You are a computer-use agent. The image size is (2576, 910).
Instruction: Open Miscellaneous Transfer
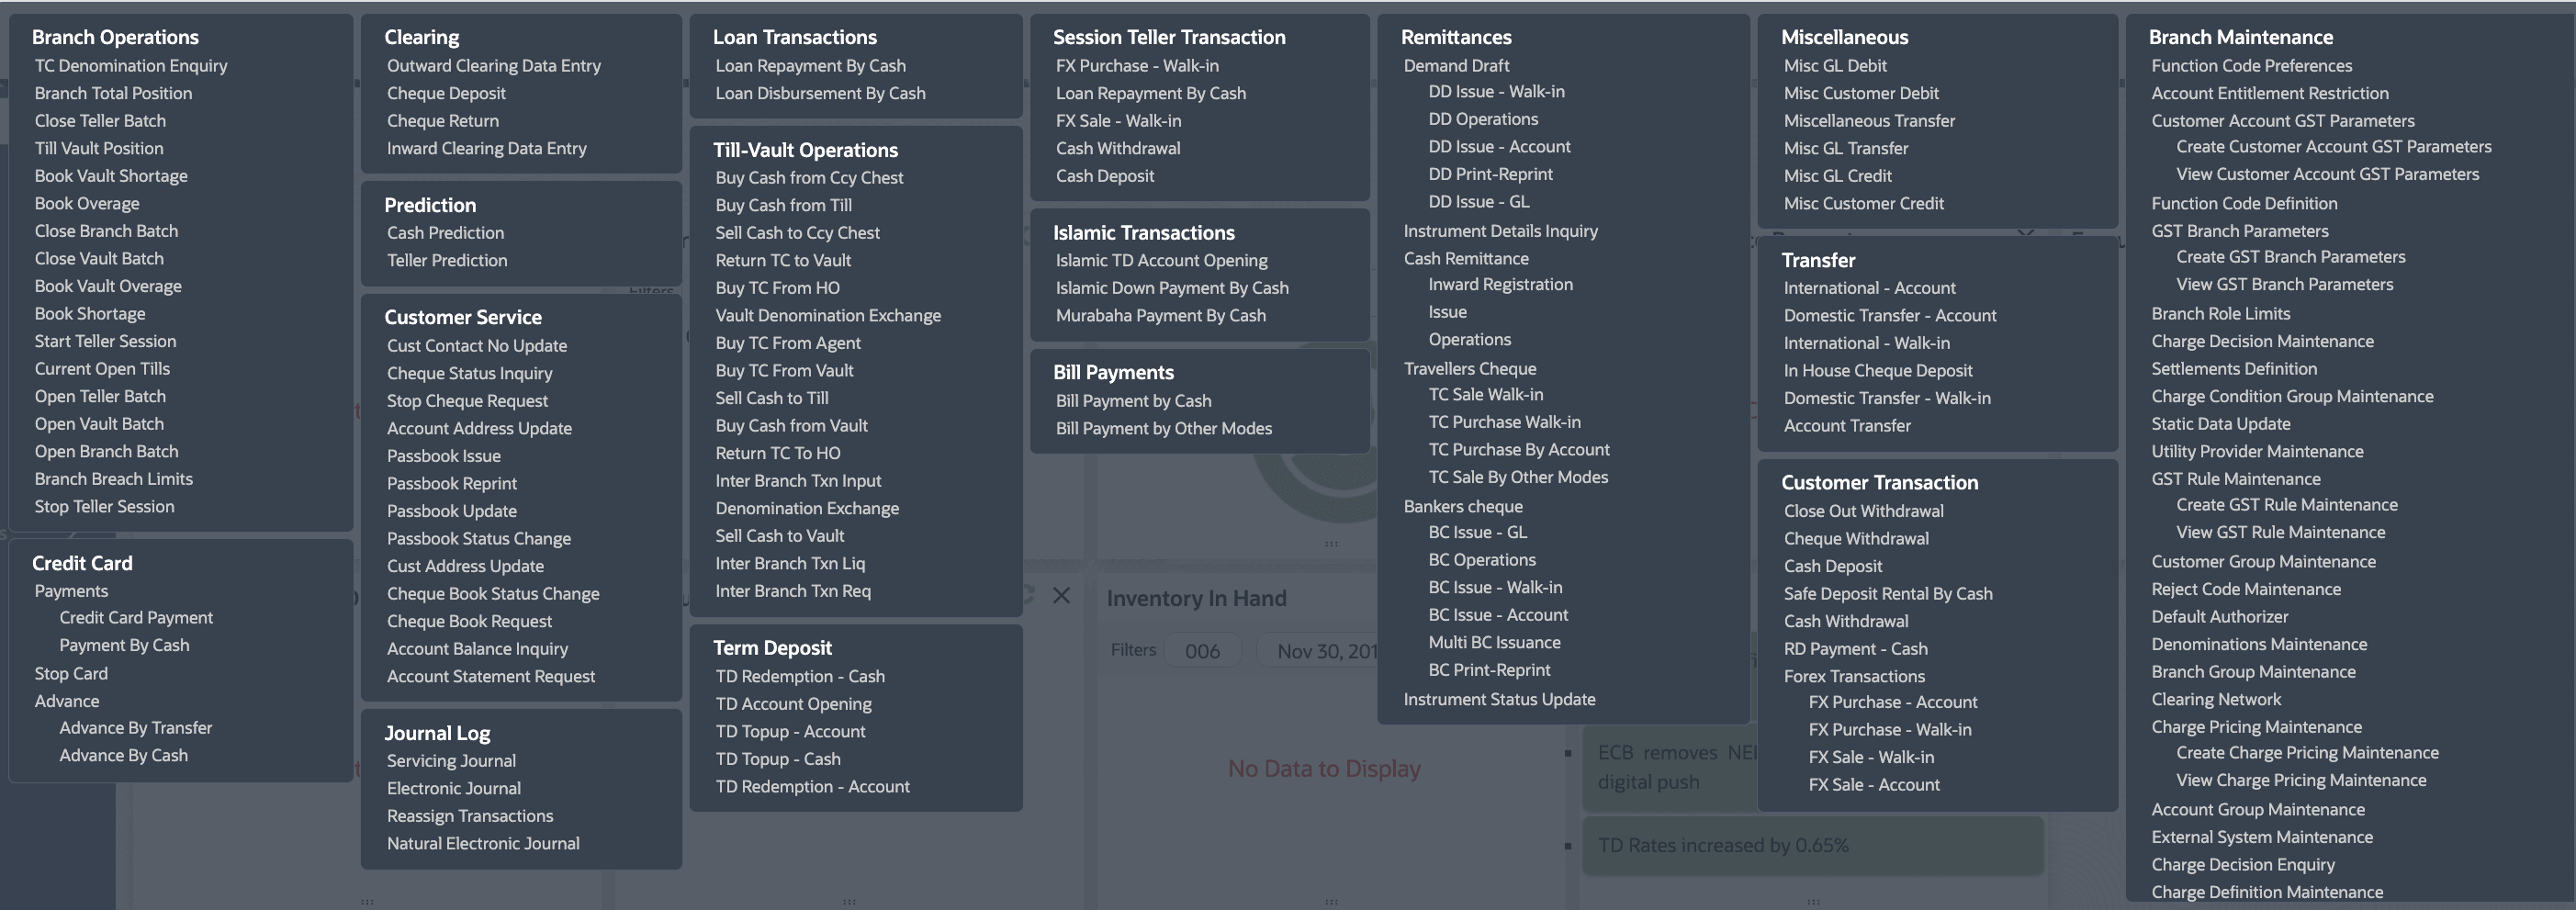(x=1869, y=121)
